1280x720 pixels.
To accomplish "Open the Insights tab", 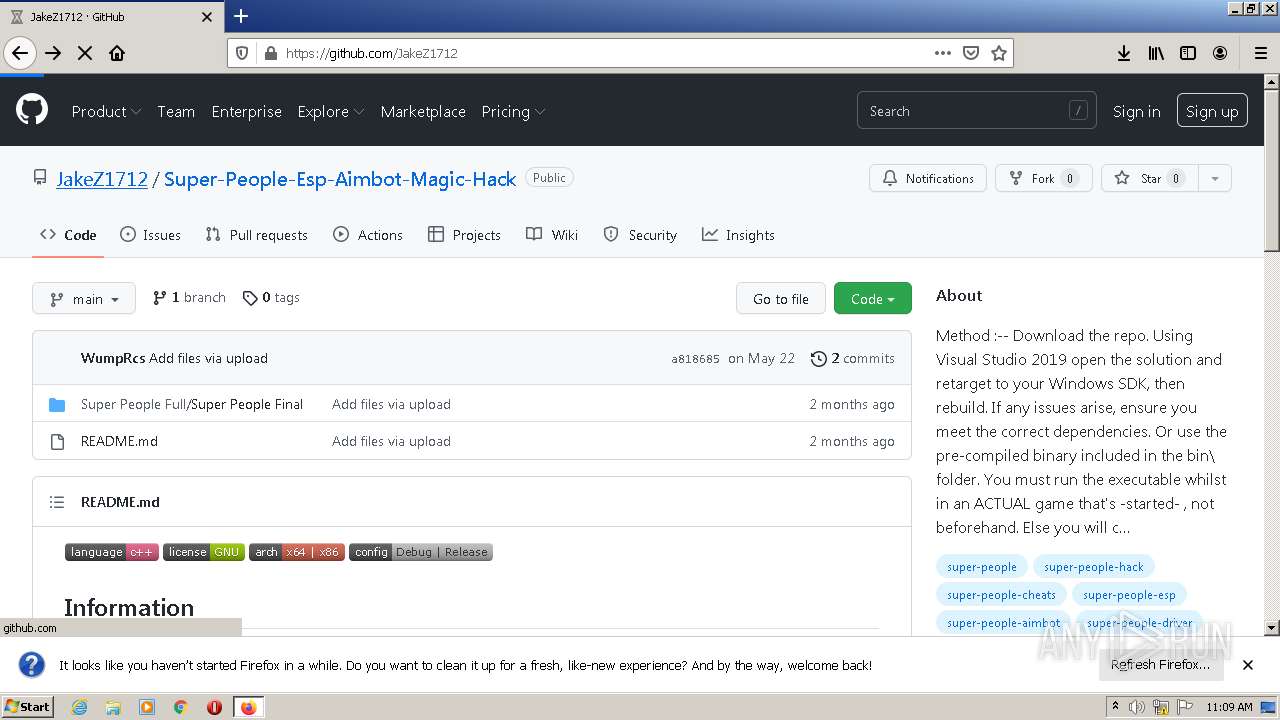I will pos(738,235).
